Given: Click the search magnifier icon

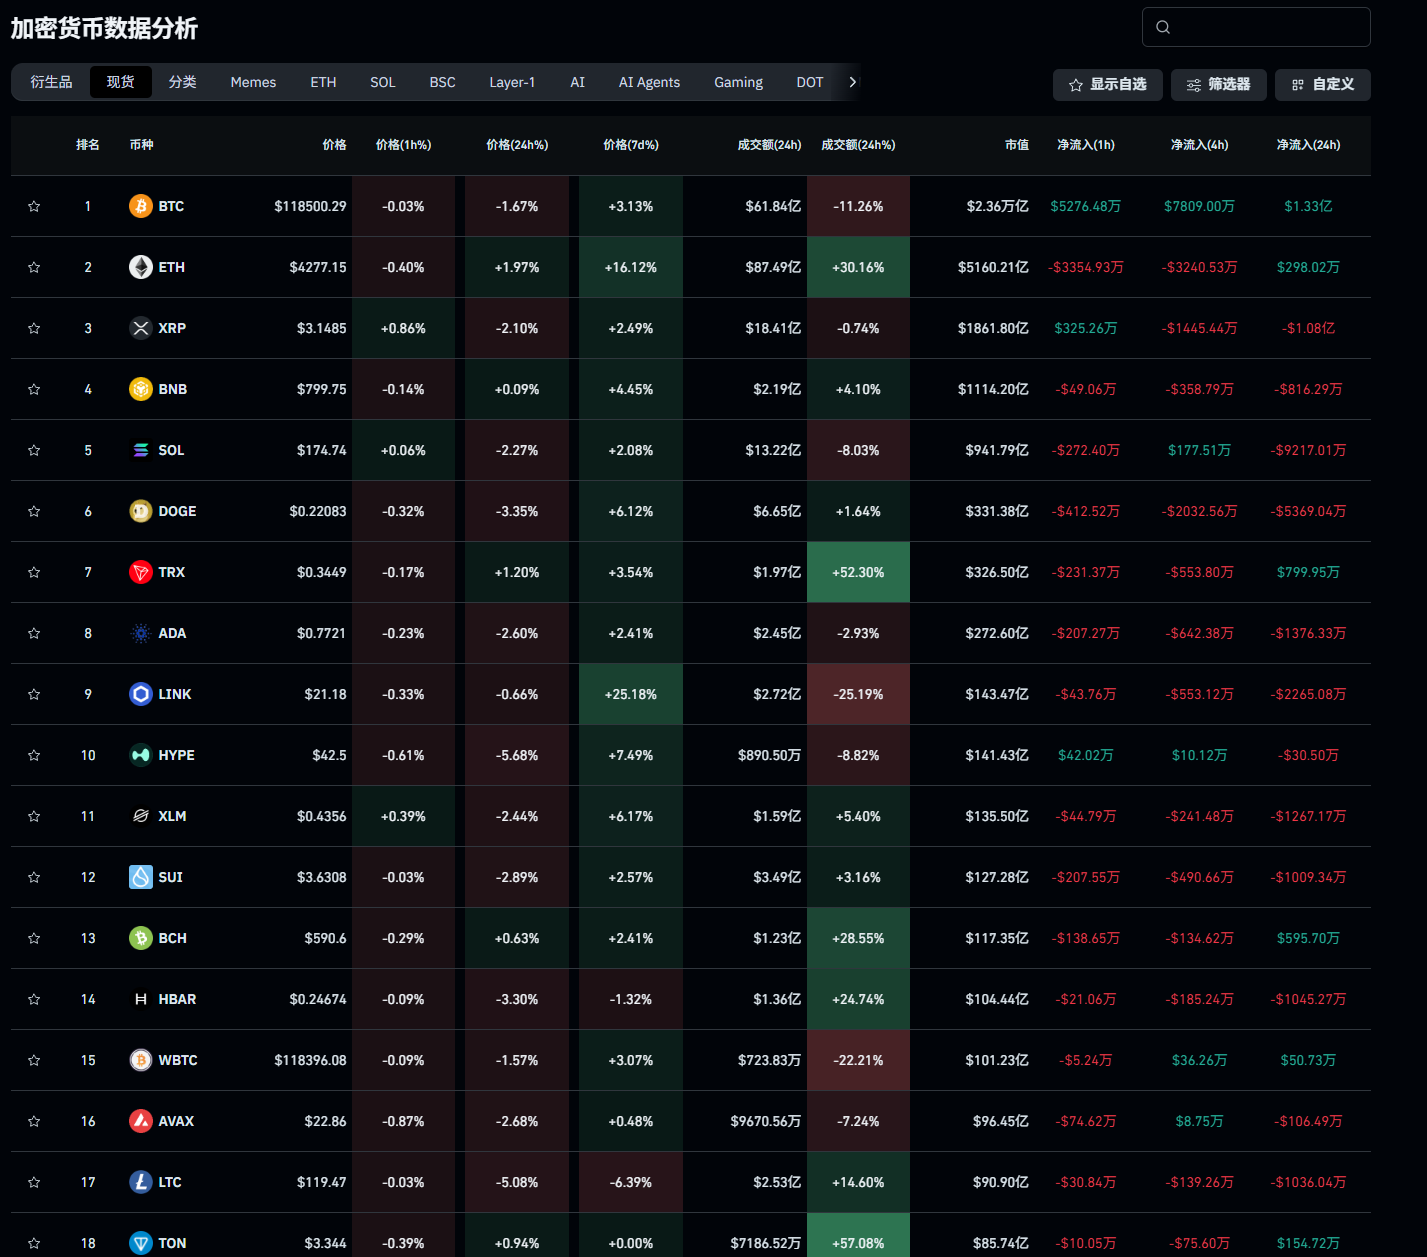Looking at the screenshot, I should pyautogui.click(x=1163, y=27).
